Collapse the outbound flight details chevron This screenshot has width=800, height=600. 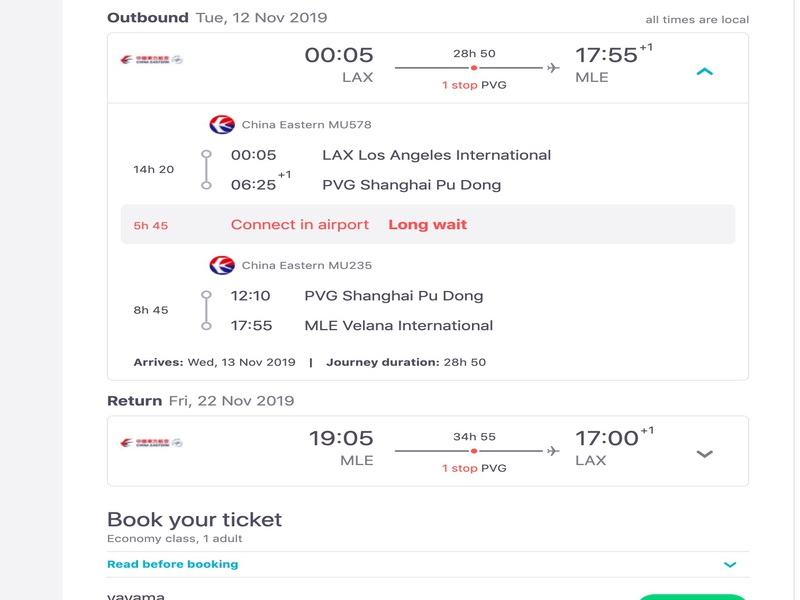(704, 71)
